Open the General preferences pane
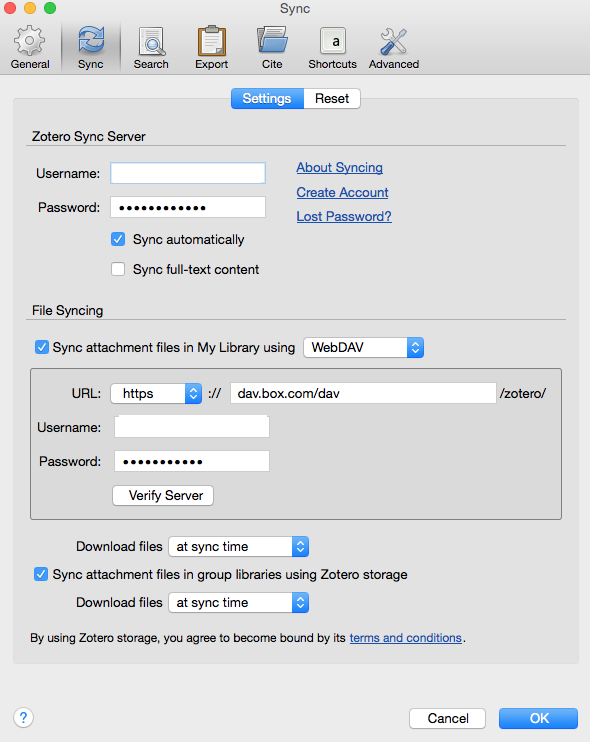The height and width of the screenshot is (742, 590). point(30,48)
